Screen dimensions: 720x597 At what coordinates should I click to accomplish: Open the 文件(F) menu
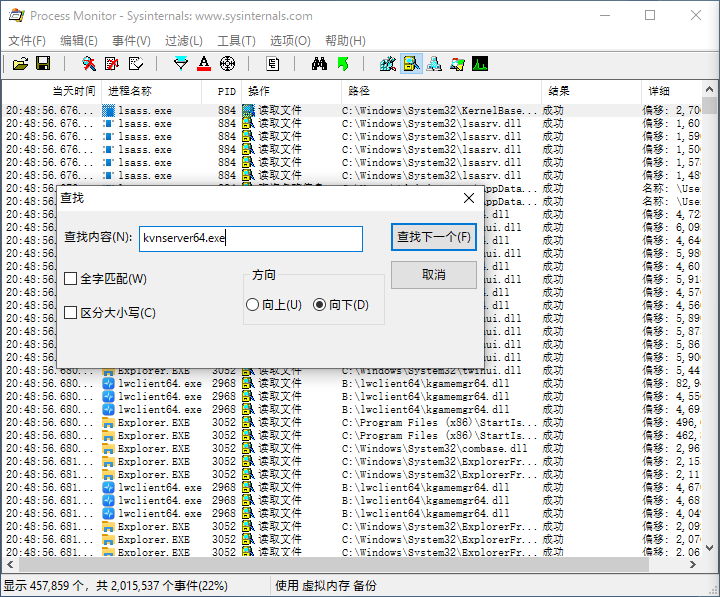coord(27,41)
